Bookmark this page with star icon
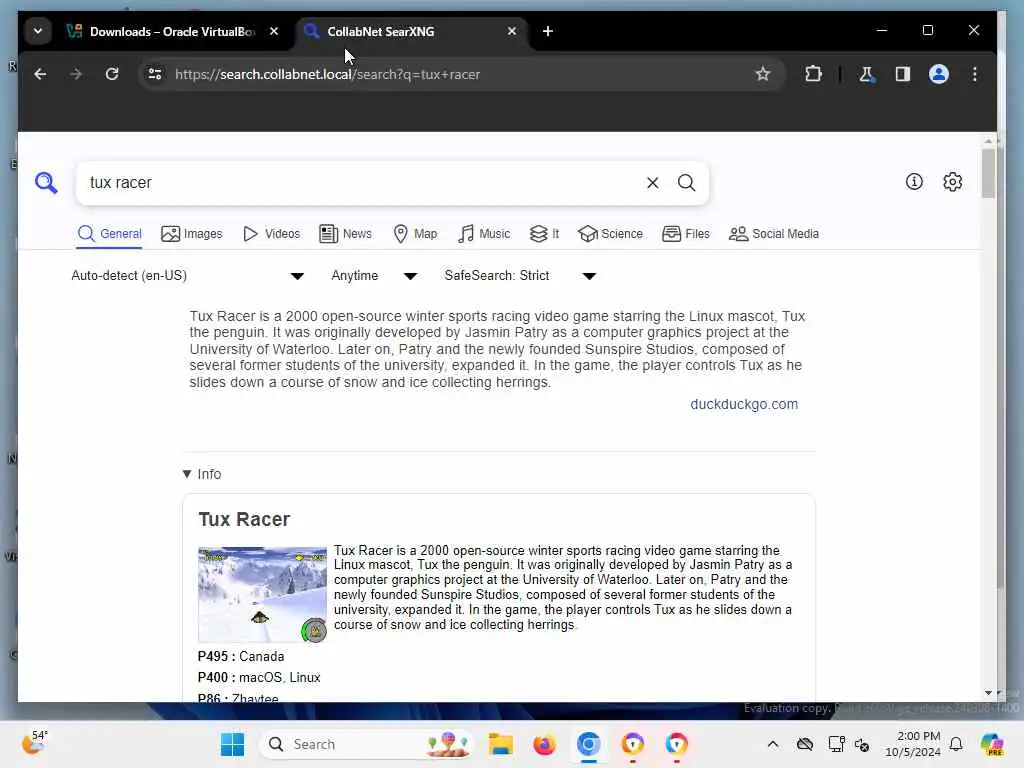Image resolution: width=1024 pixels, height=768 pixels. pyautogui.click(x=762, y=74)
